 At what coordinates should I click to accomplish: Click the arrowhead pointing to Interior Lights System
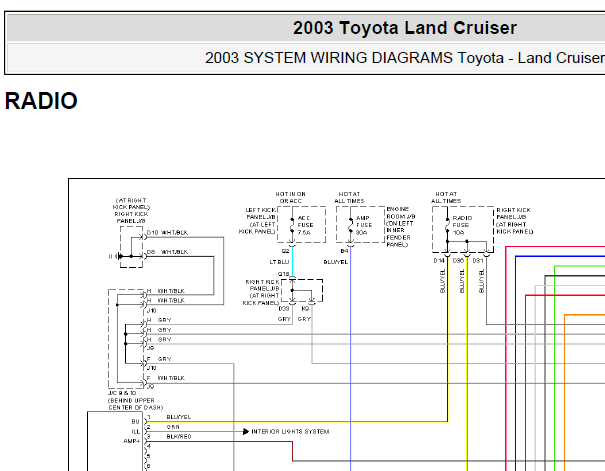(246, 432)
